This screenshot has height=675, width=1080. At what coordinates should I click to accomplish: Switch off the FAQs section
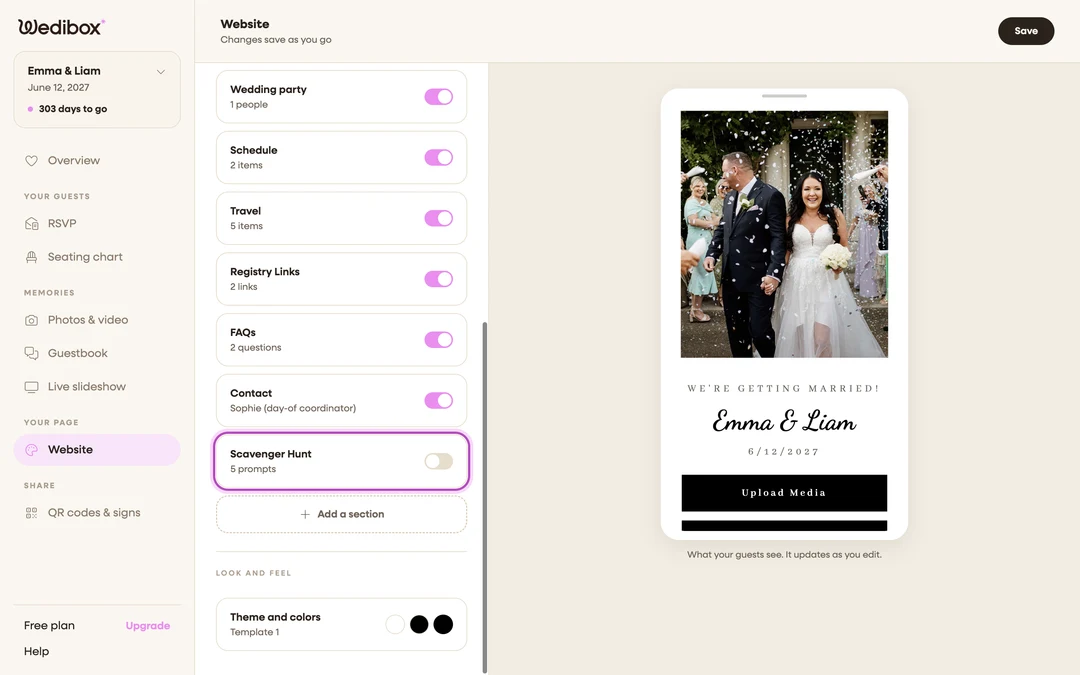point(439,340)
